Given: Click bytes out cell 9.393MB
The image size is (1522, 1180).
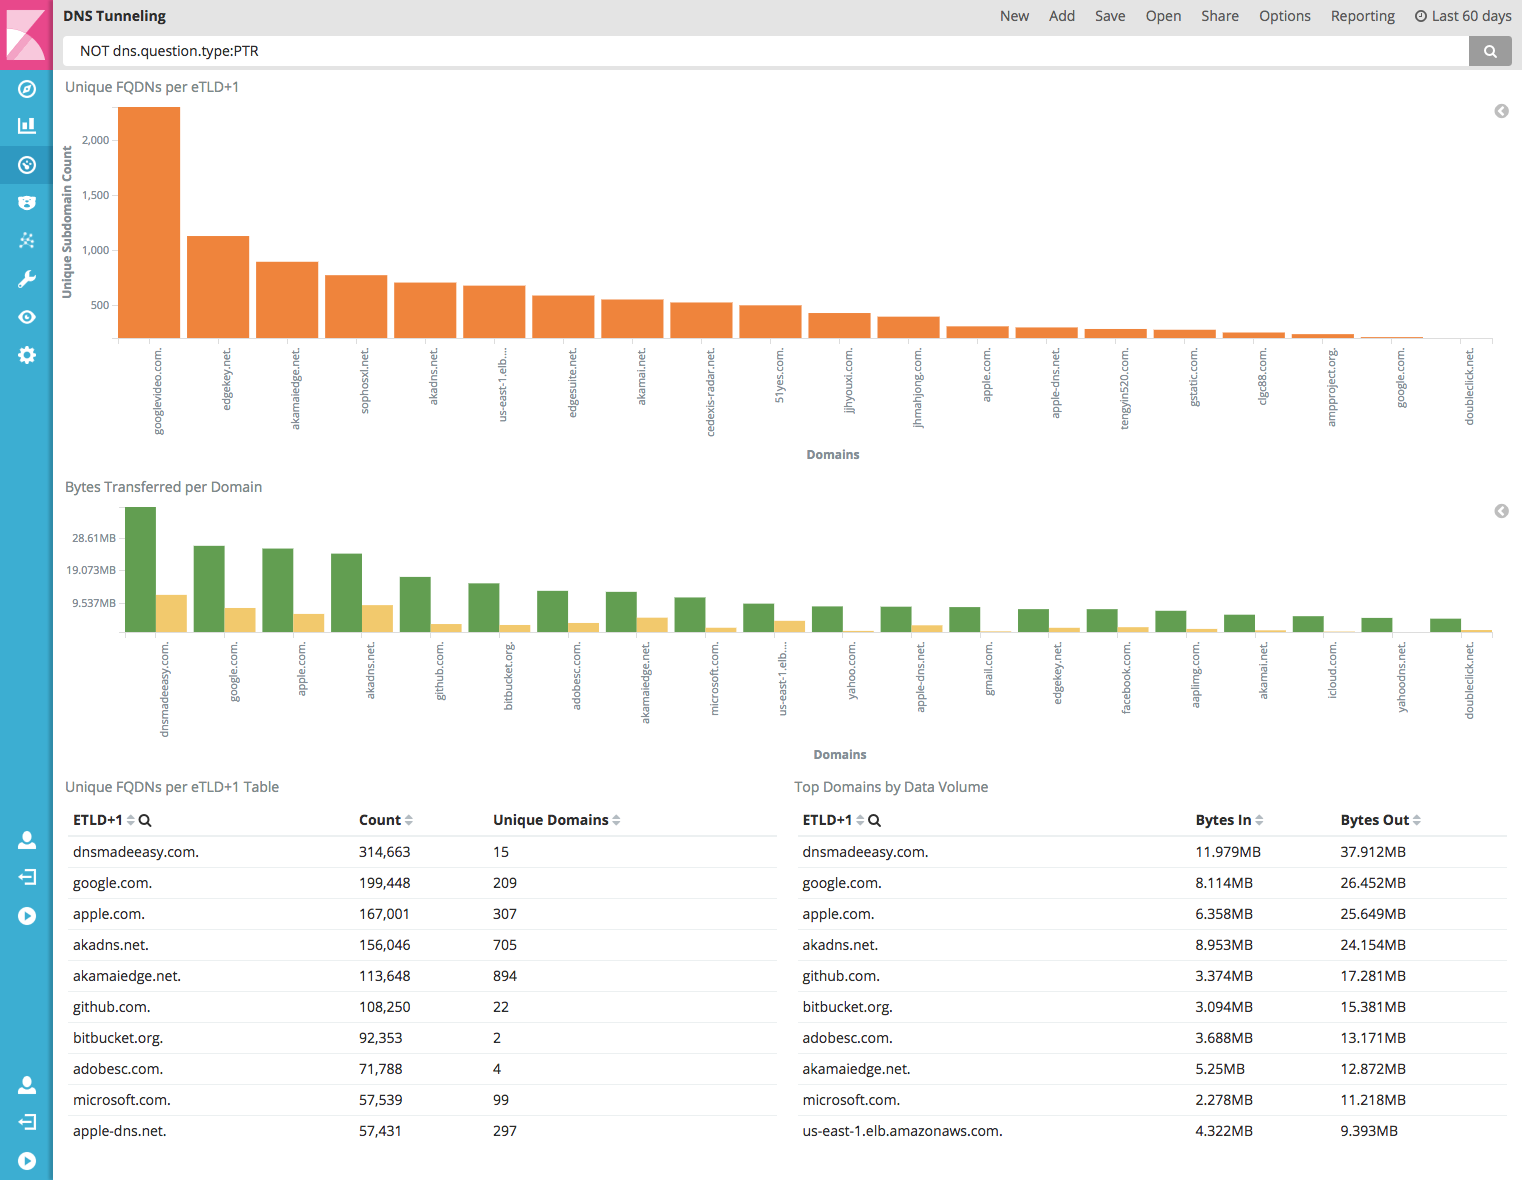Looking at the screenshot, I should 1369,1131.
